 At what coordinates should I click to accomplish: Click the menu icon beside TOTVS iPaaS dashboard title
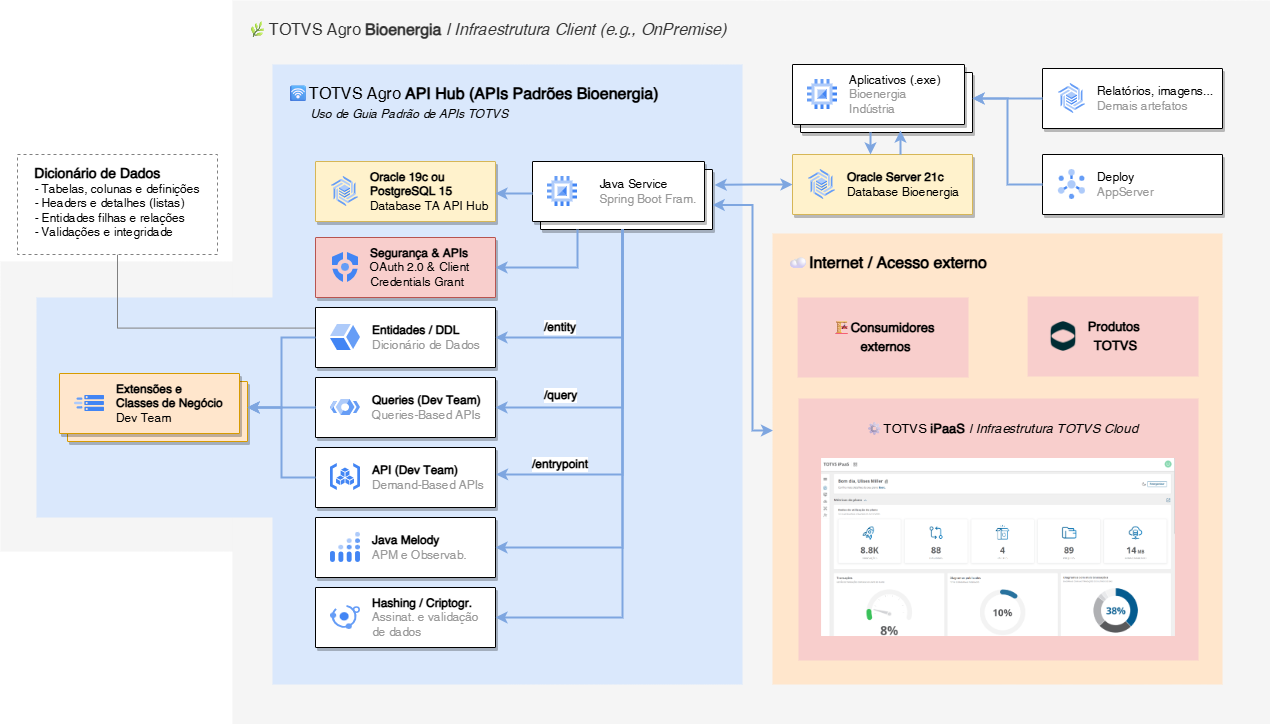click(x=855, y=464)
